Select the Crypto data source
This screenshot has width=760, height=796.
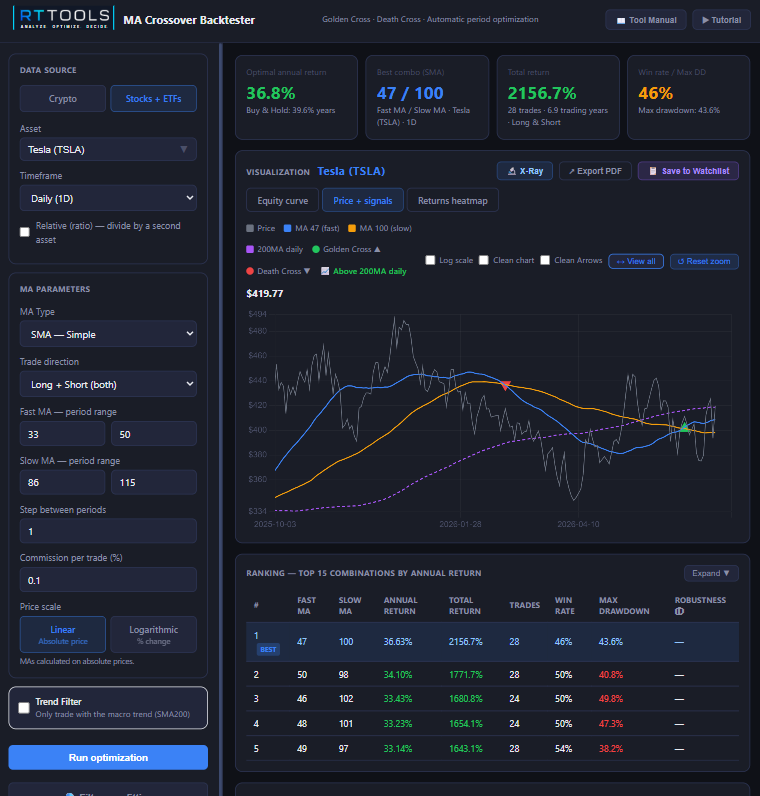point(63,98)
